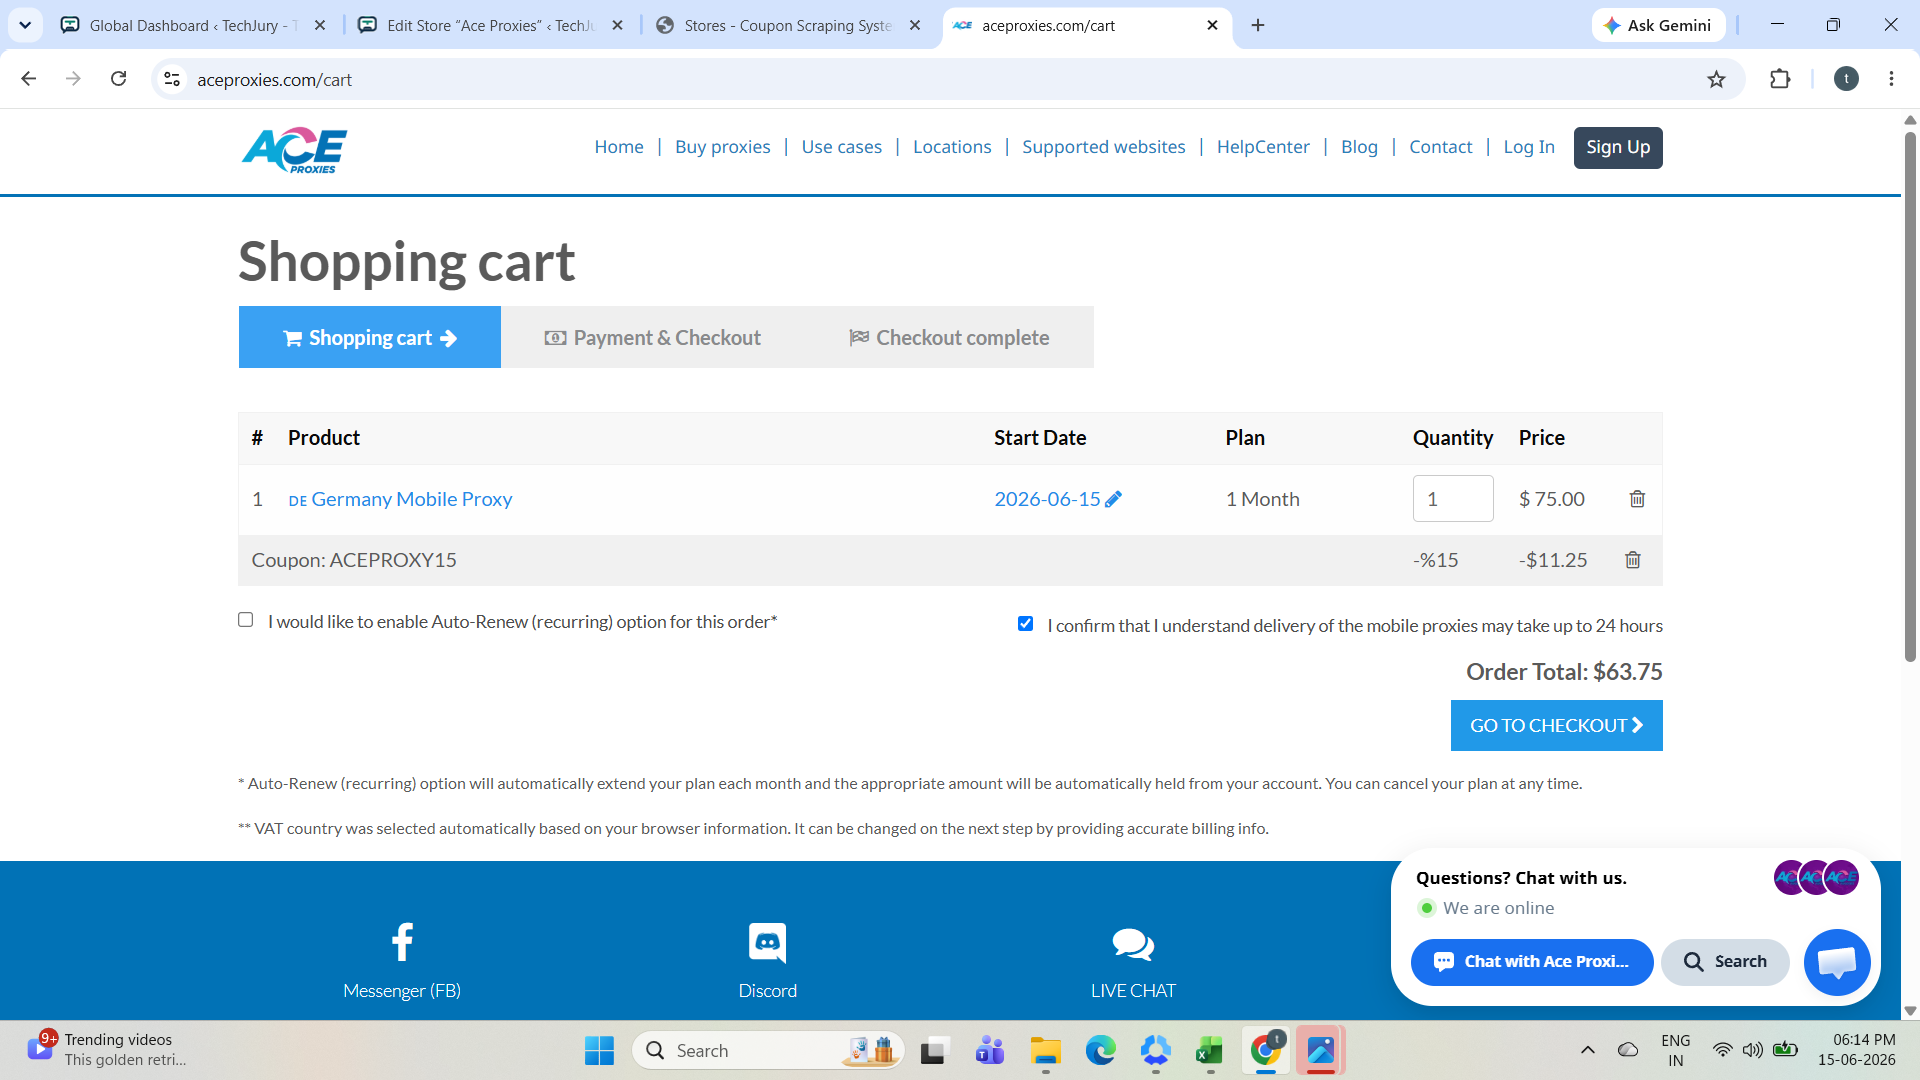Switch to Global Dashboard TechJury tab
The image size is (1920, 1080).
click(x=194, y=25)
